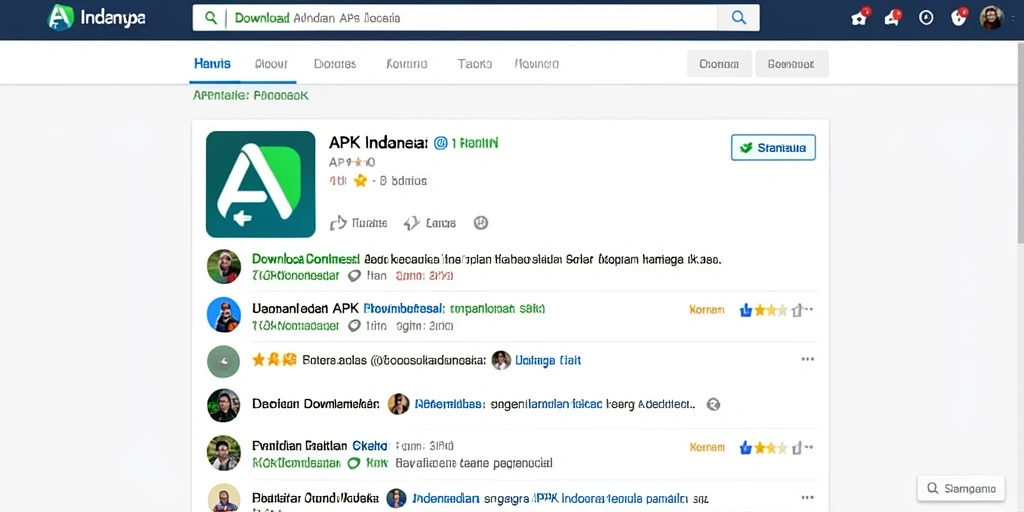Open the notifications icon with red badge

click(x=892, y=18)
